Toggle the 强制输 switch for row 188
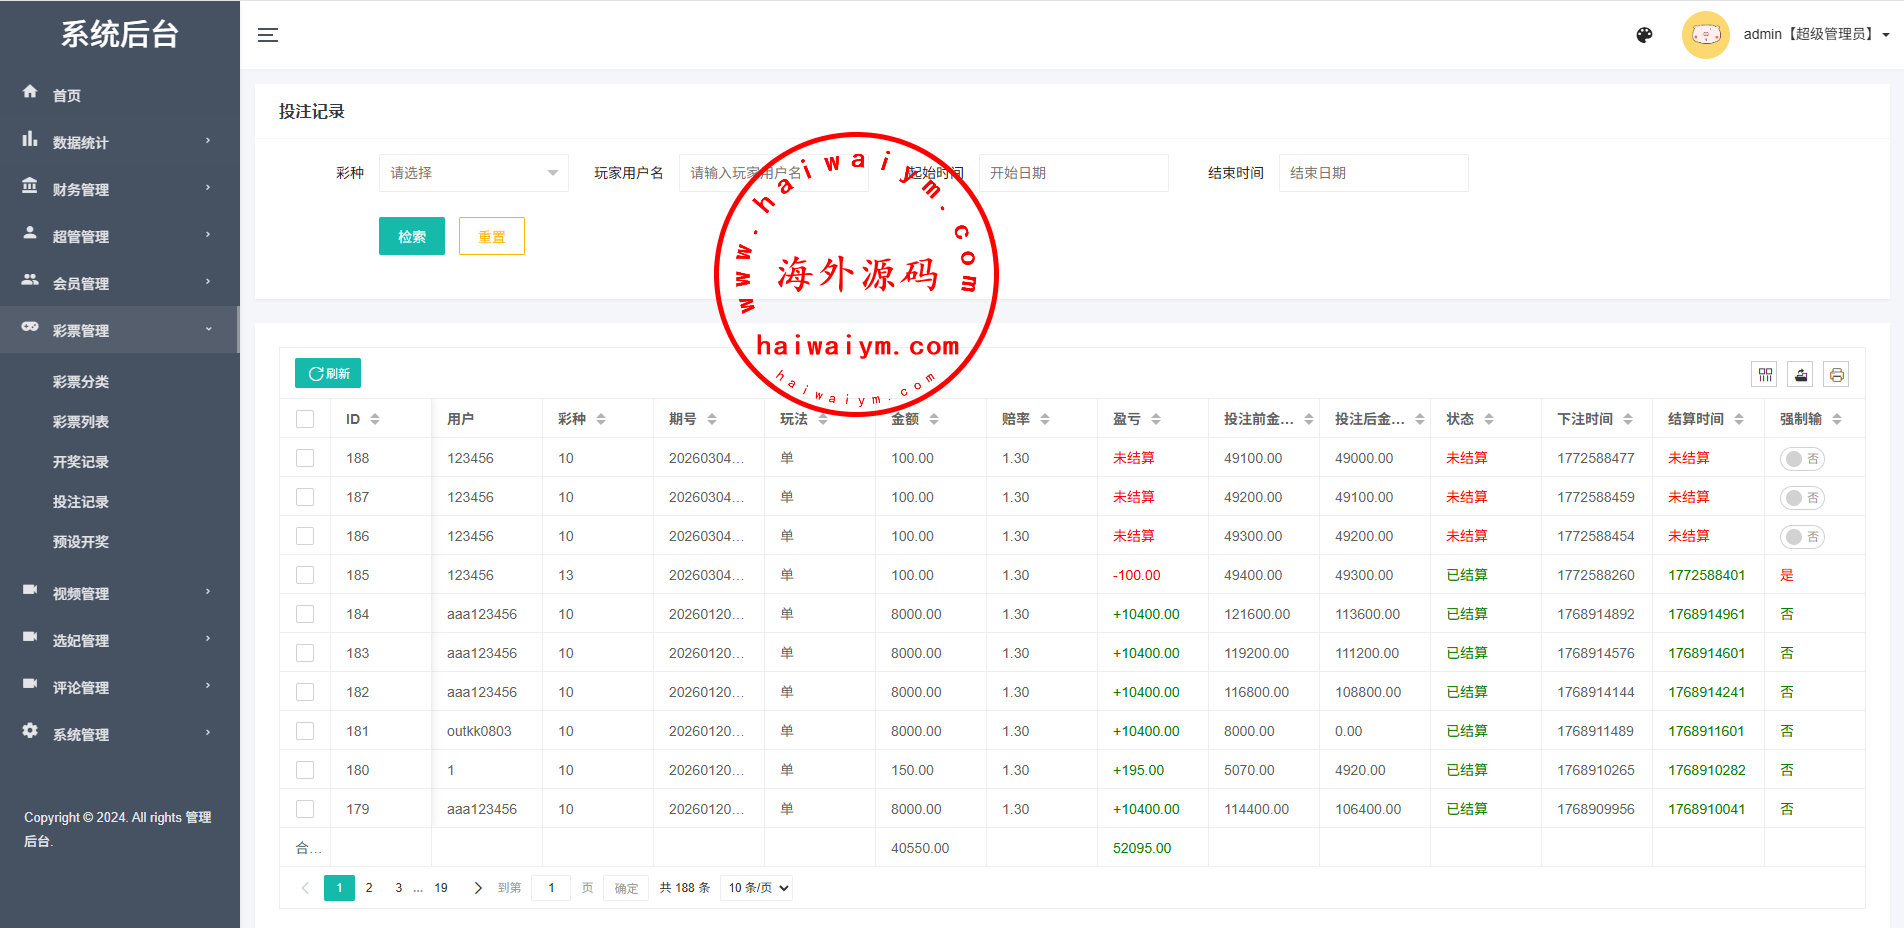The image size is (1904, 928). (1801, 459)
